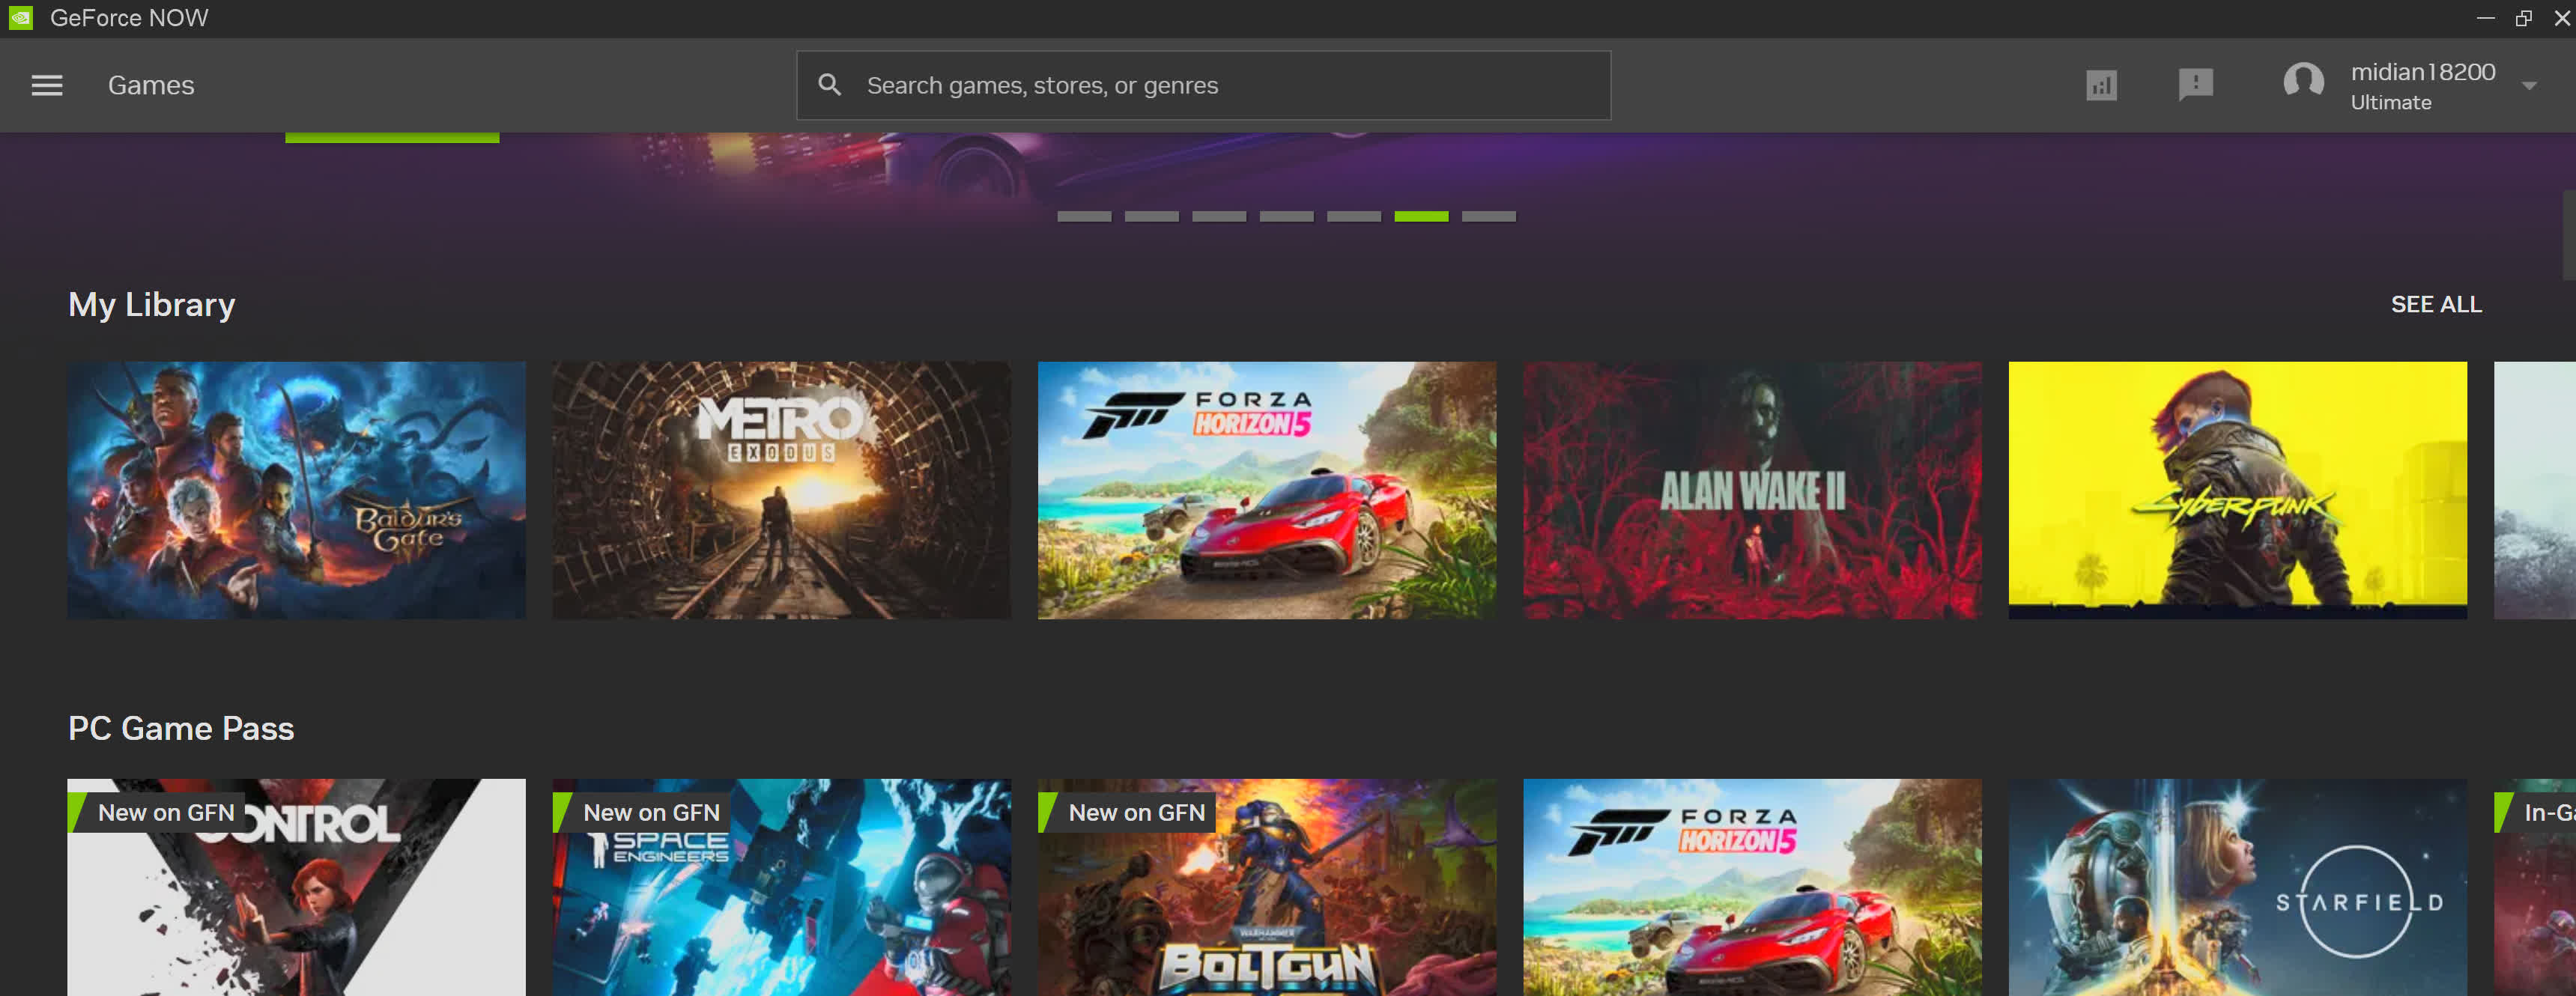Click the vertical scrollbar on right

coord(2569,235)
